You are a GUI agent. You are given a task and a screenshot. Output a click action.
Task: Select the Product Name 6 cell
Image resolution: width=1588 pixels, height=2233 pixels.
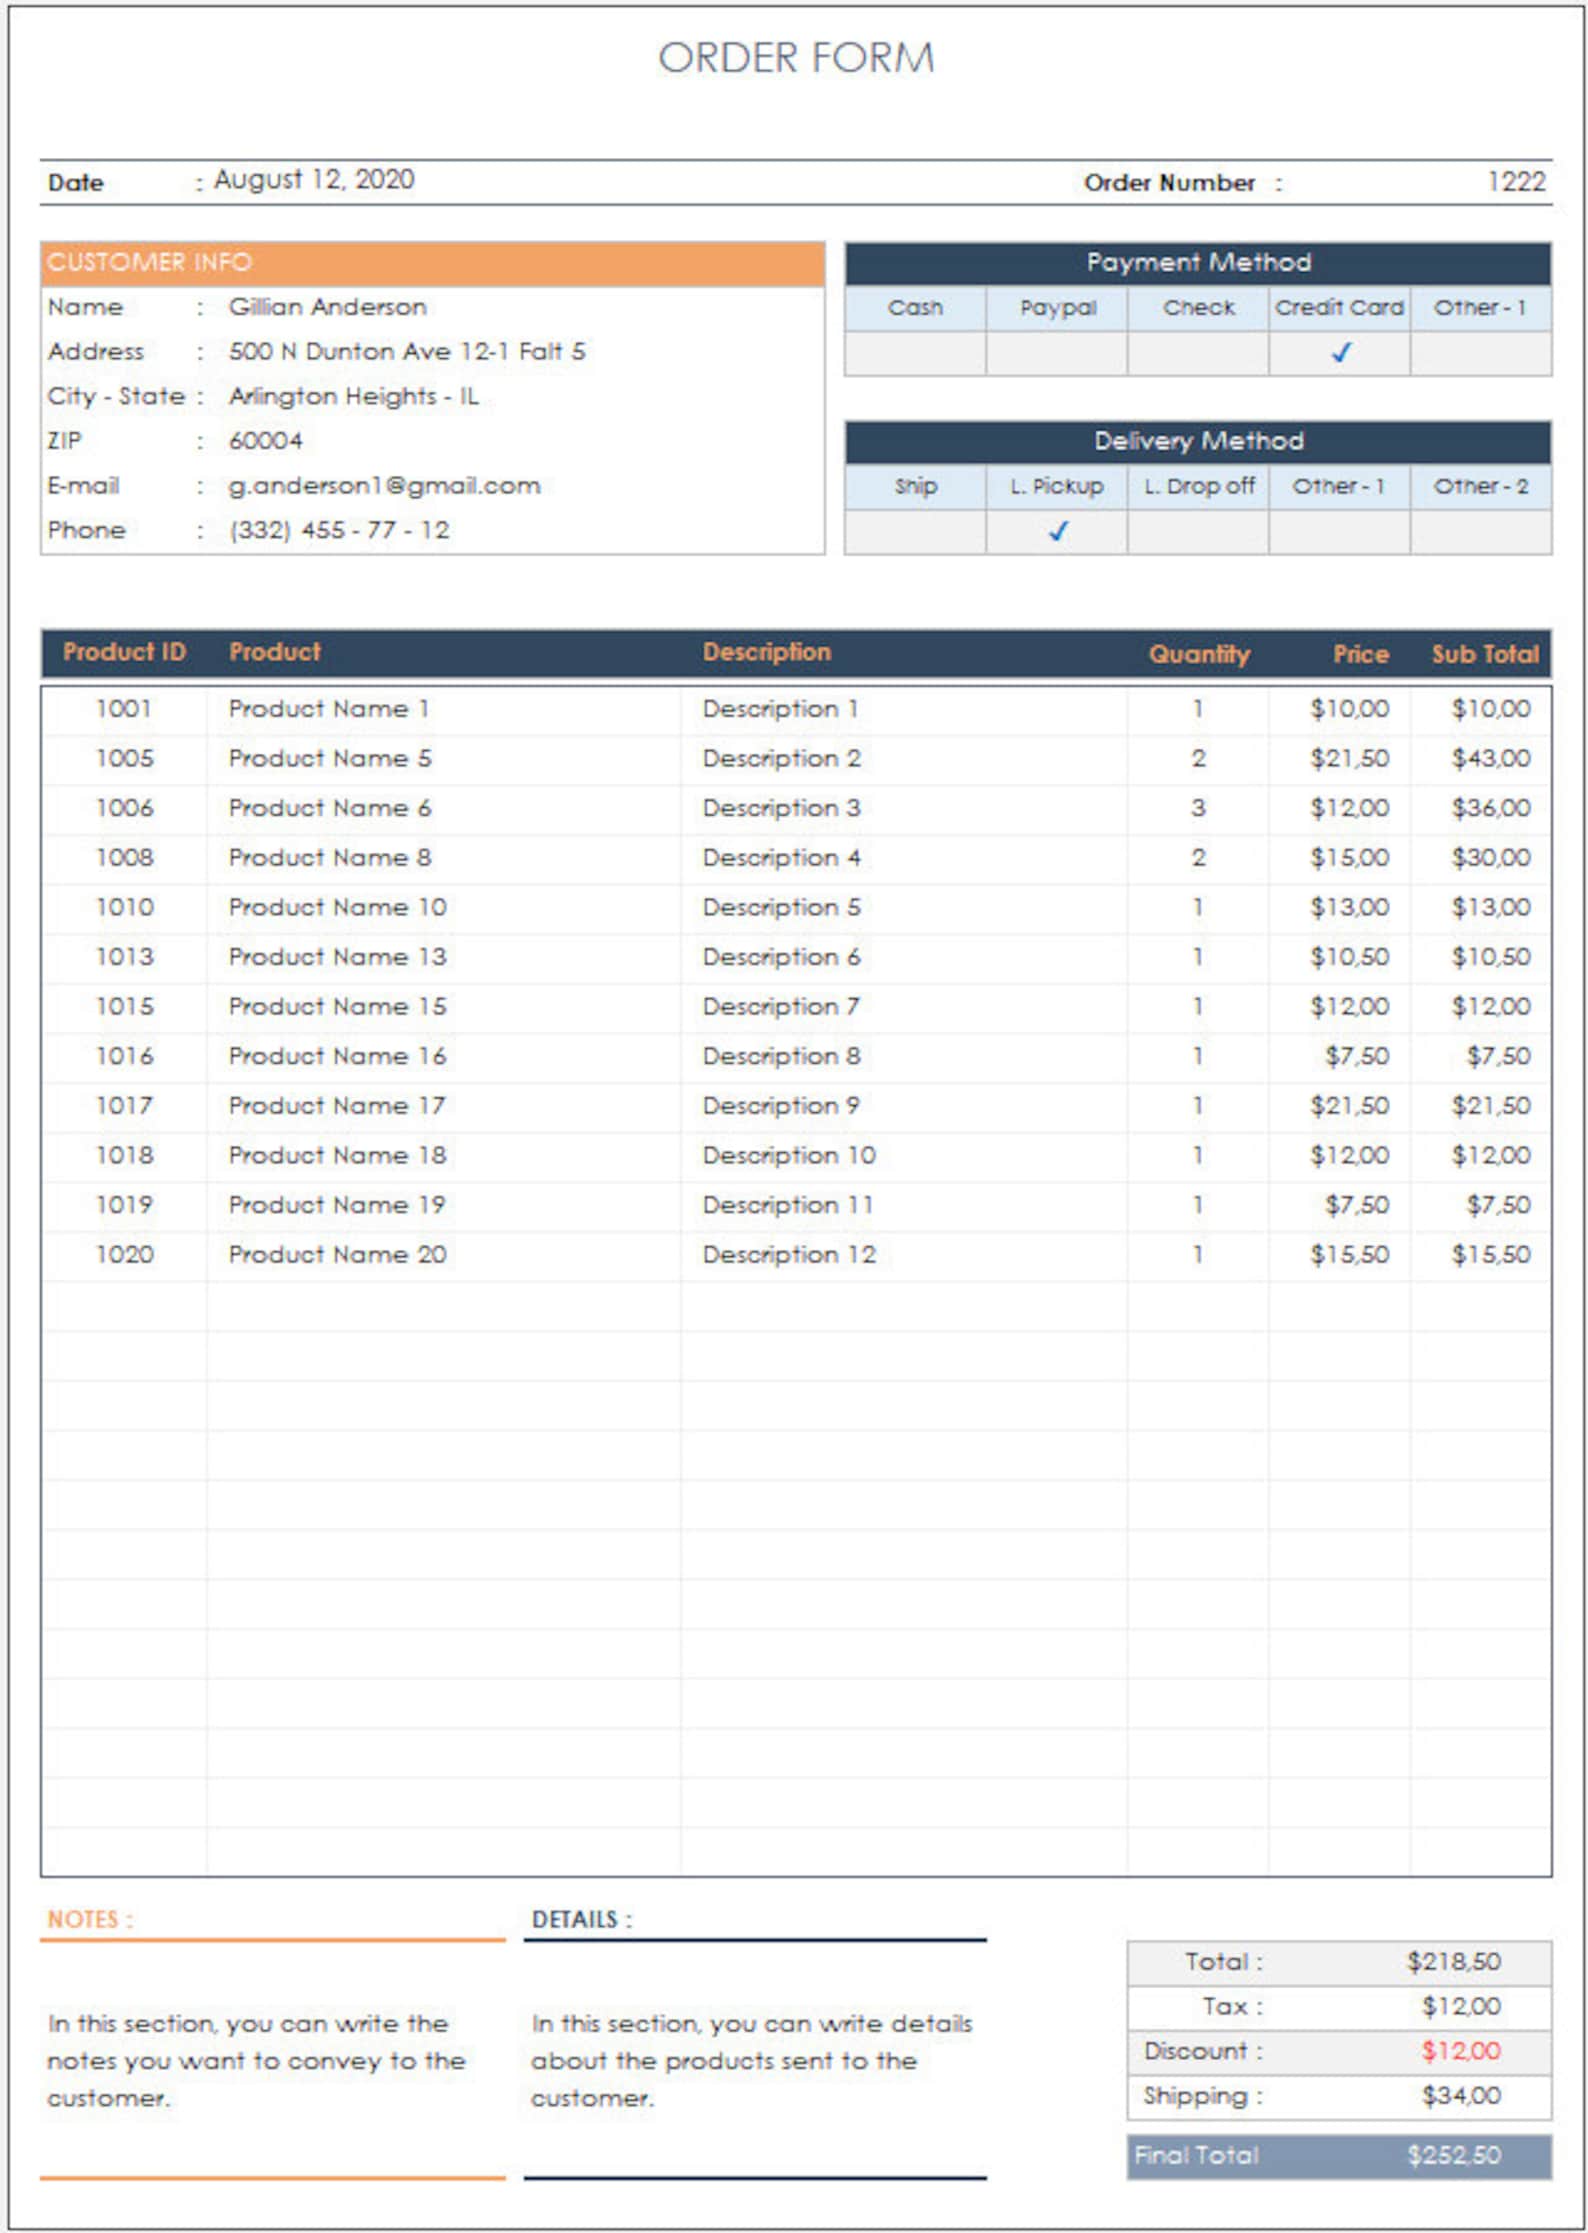pyautogui.click(x=443, y=808)
